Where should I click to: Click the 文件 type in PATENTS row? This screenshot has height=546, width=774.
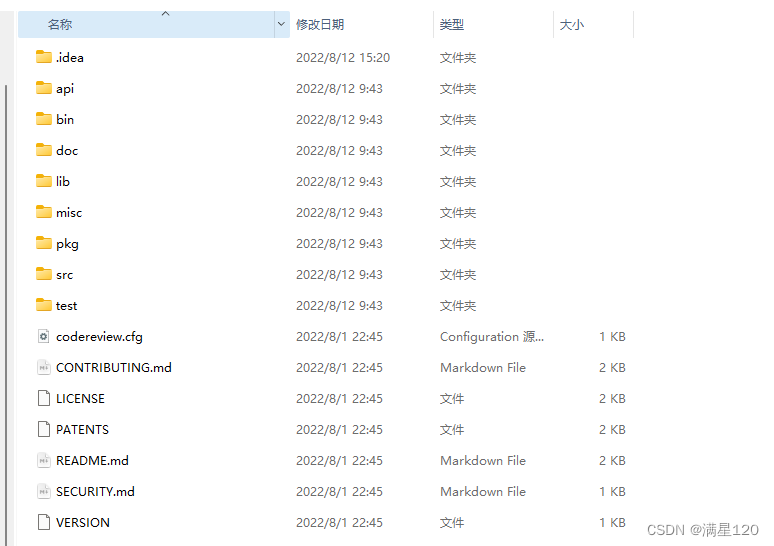point(452,429)
